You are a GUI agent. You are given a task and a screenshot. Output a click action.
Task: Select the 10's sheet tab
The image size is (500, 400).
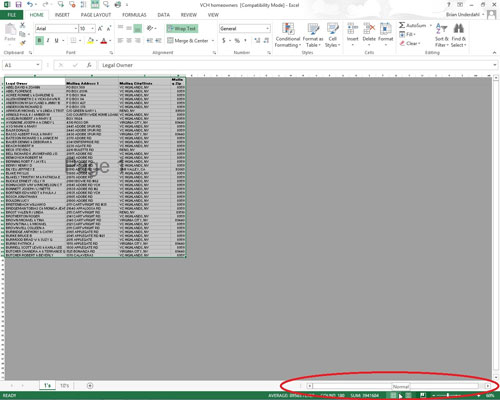[64, 386]
